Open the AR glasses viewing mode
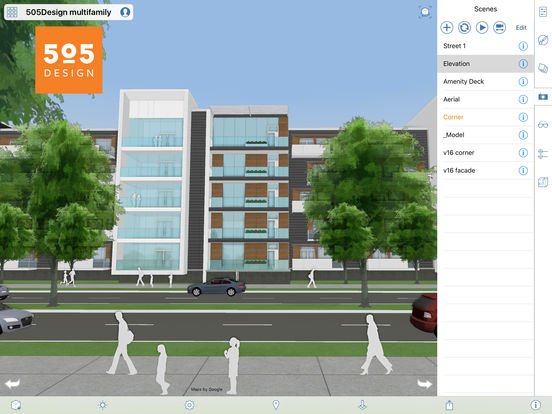 click(x=543, y=125)
